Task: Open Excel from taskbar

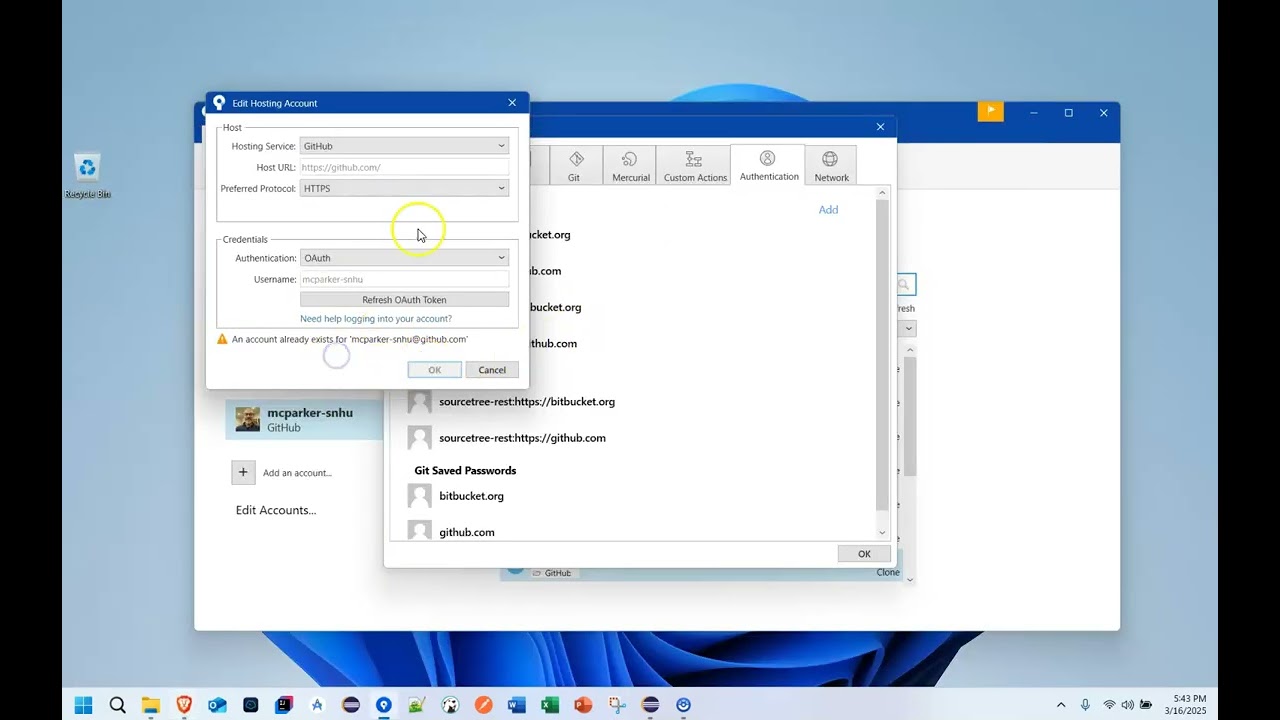Action: pyautogui.click(x=550, y=705)
